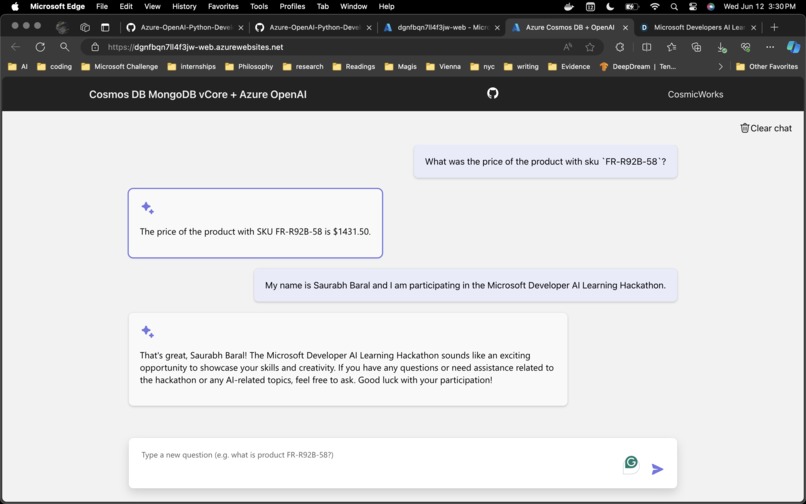This screenshot has height=504, width=806.
Task: Open the Other Favorites folder
Action: (767, 66)
